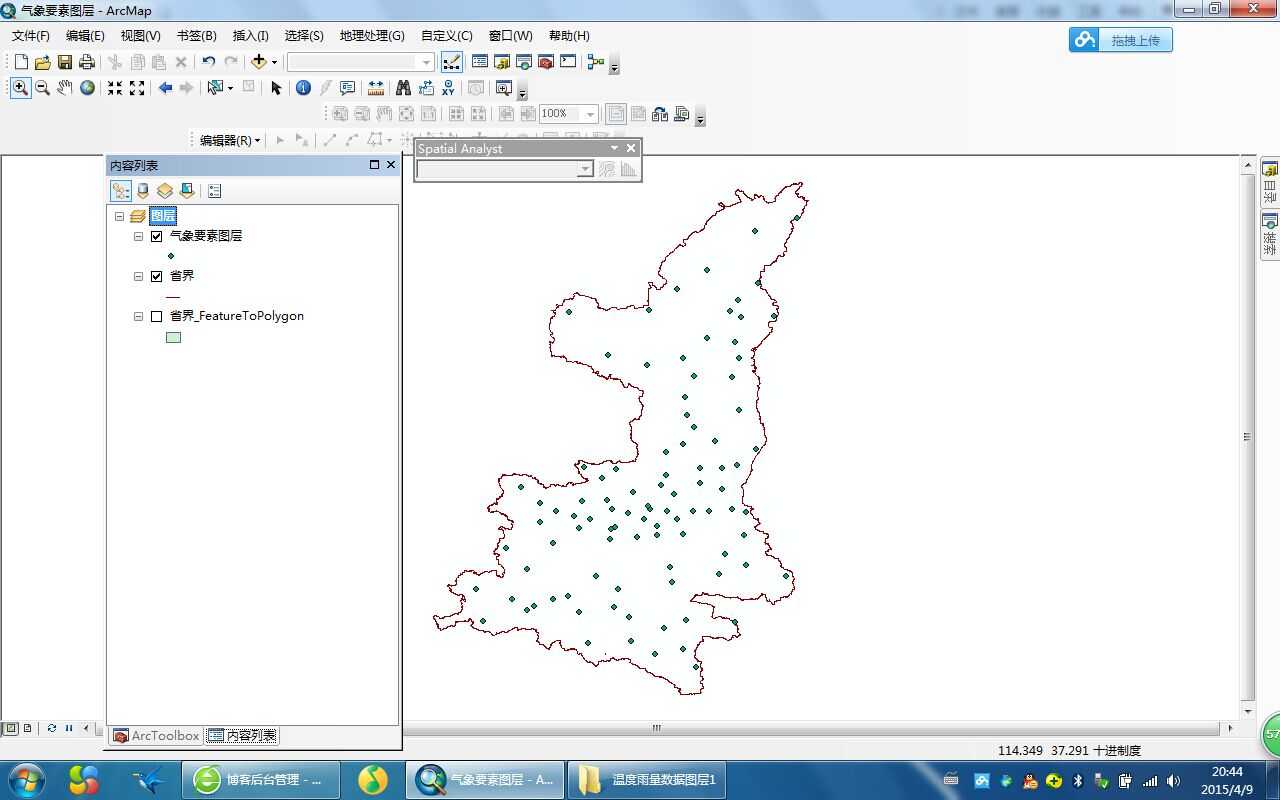Open the map scale combo box
1280x800 pixels.
point(360,62)
